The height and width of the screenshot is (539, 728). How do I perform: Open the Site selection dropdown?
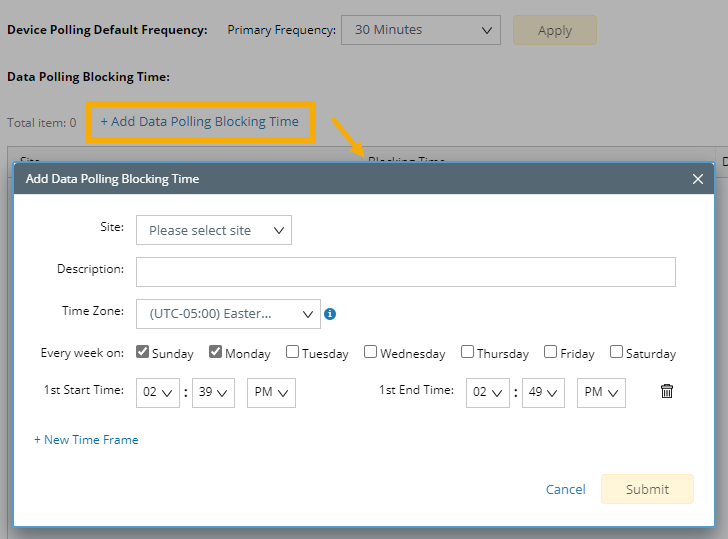click(x=214, y=230)
